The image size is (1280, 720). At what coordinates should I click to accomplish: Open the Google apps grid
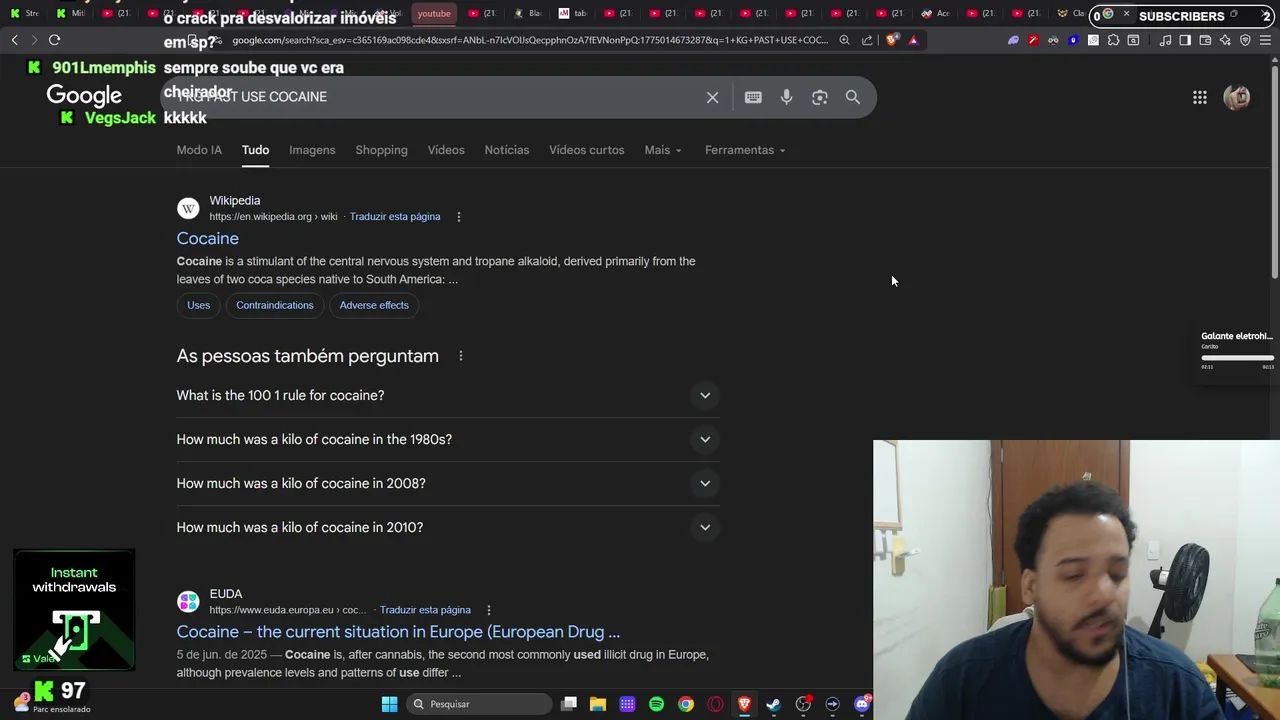(1200, 97)
